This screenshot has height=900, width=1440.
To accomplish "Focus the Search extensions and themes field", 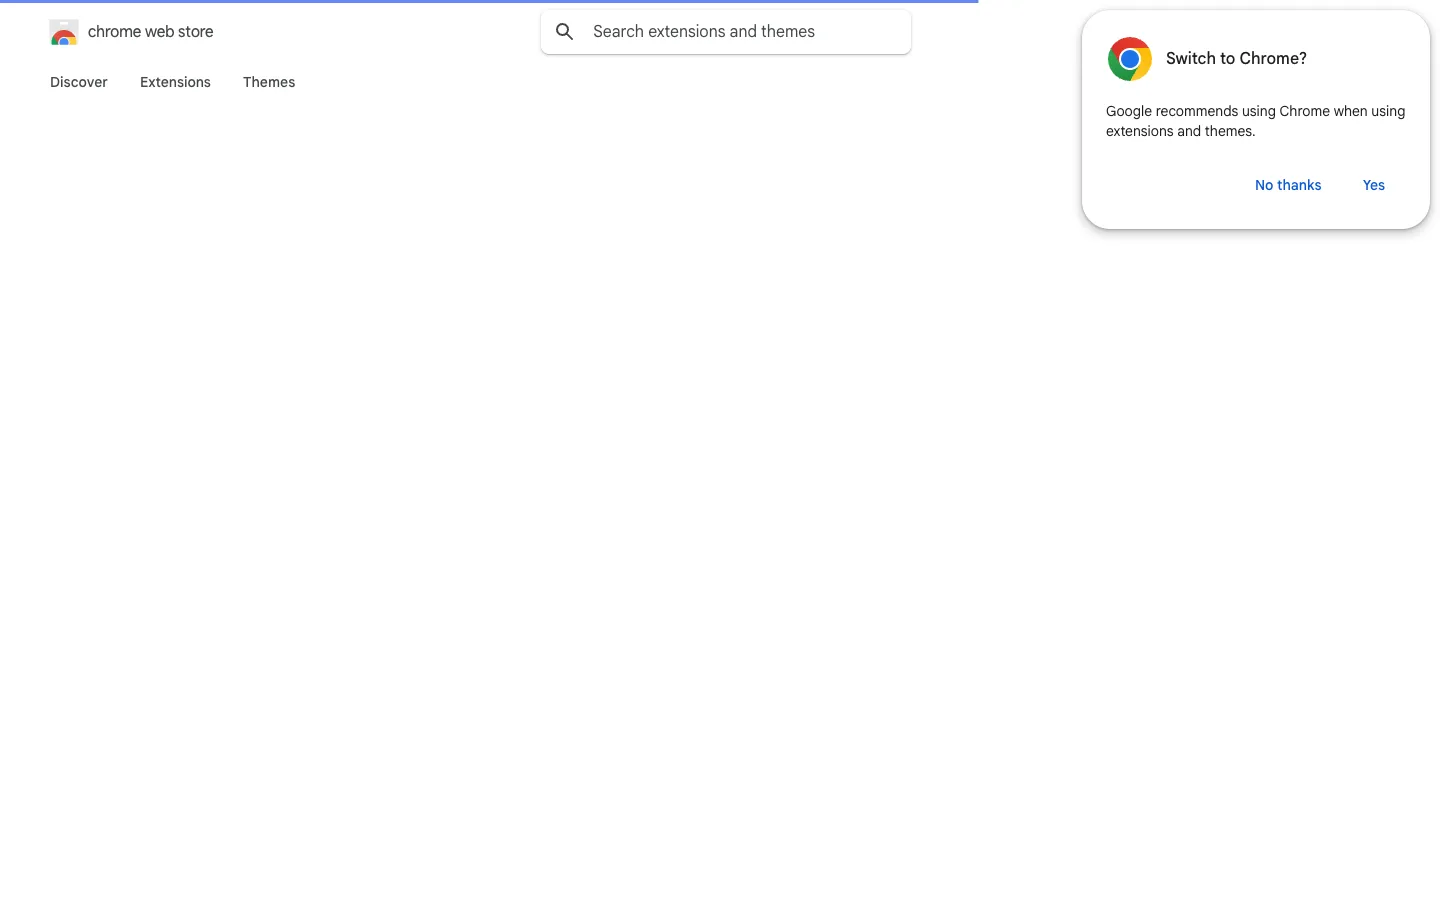I will (726, 32).
